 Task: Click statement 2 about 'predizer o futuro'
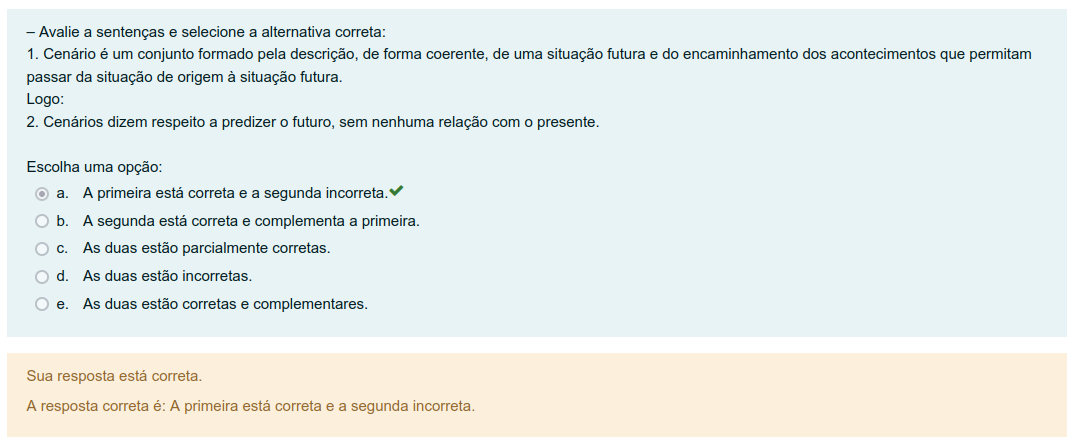(x=312, y=123)
